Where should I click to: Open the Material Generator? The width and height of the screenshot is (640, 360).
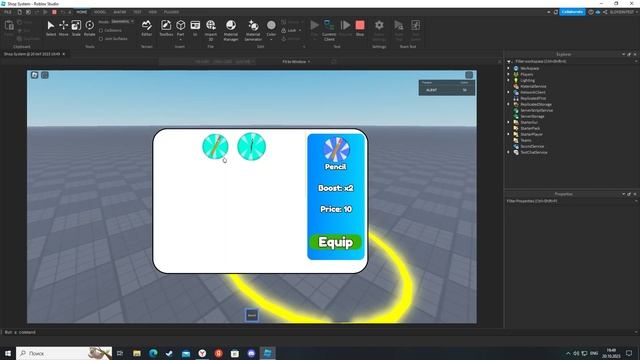point(253,30)
